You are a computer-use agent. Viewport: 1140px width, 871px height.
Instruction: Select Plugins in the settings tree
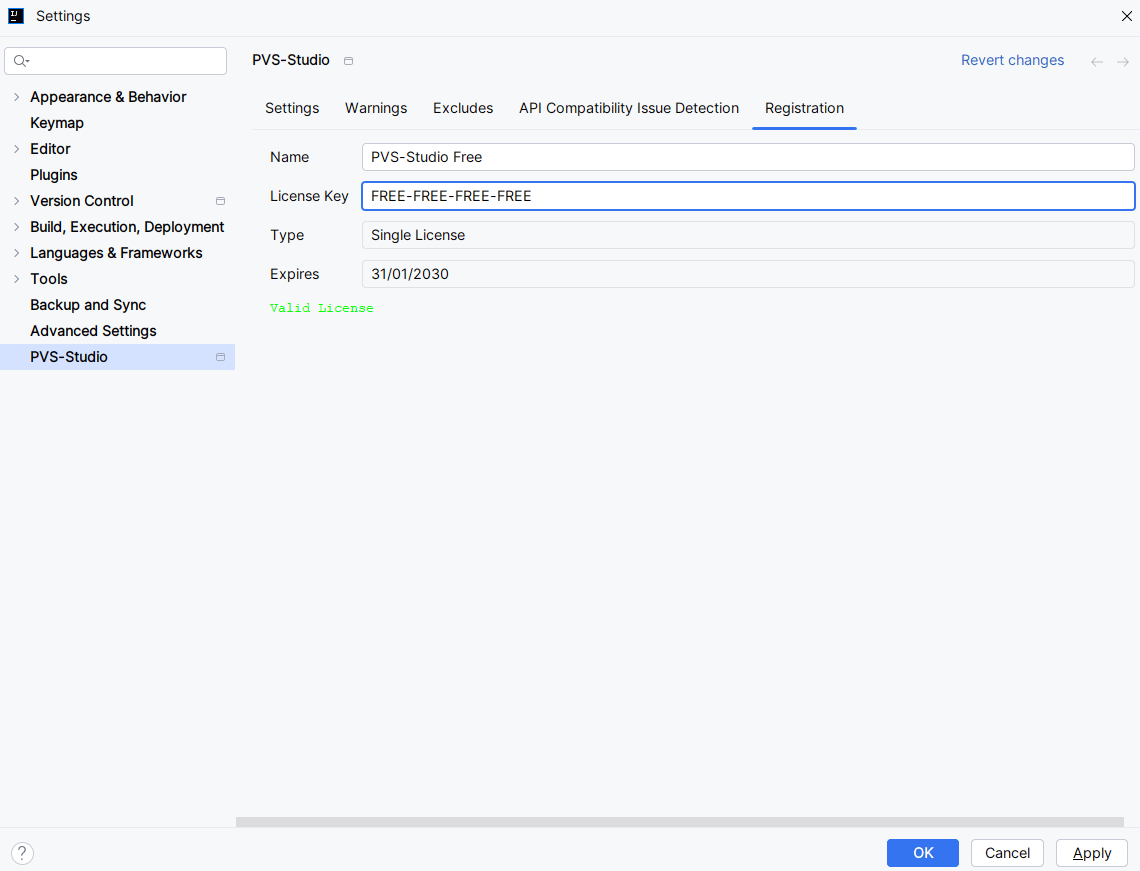pyautogui.click(x=54, y=175)
